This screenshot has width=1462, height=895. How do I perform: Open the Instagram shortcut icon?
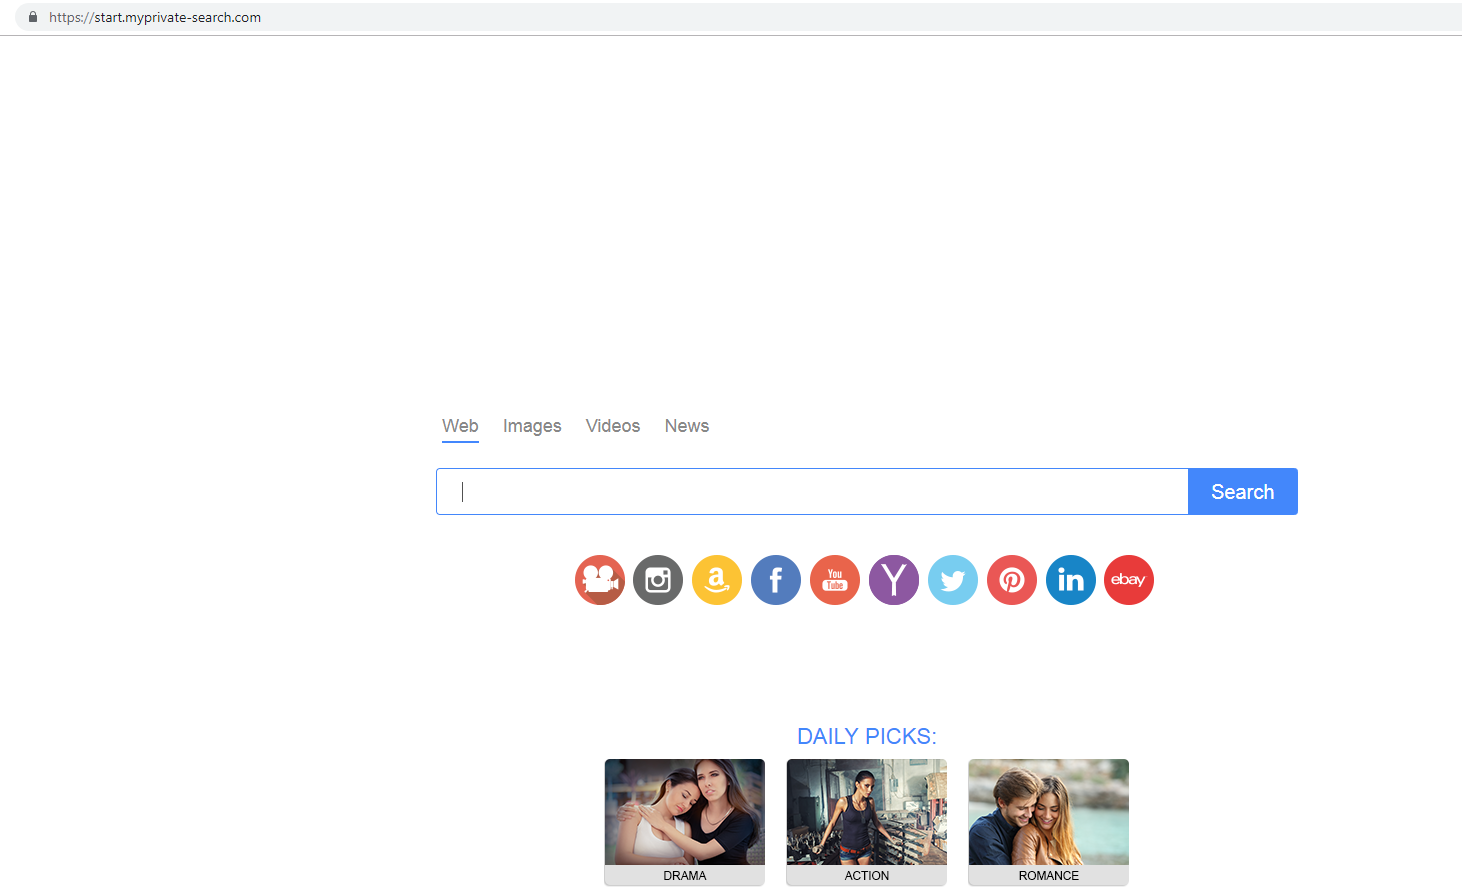pos(658,580)
